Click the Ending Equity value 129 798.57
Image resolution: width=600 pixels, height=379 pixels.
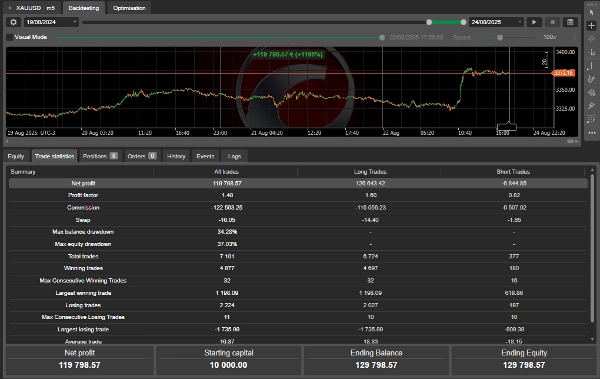(x=524, y=366)
